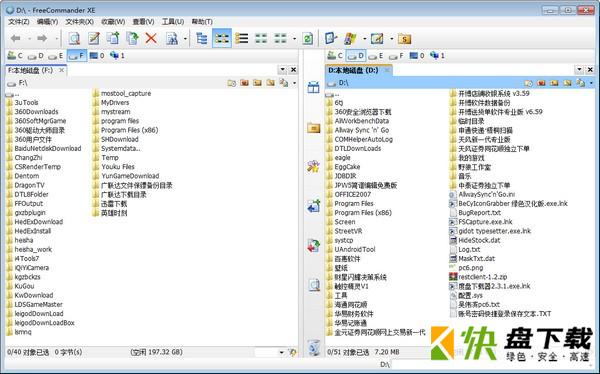The image size is (600, 374).
Task: Open the dropdown arrow next to the Windows flag icon
Action: pos(364,39)
